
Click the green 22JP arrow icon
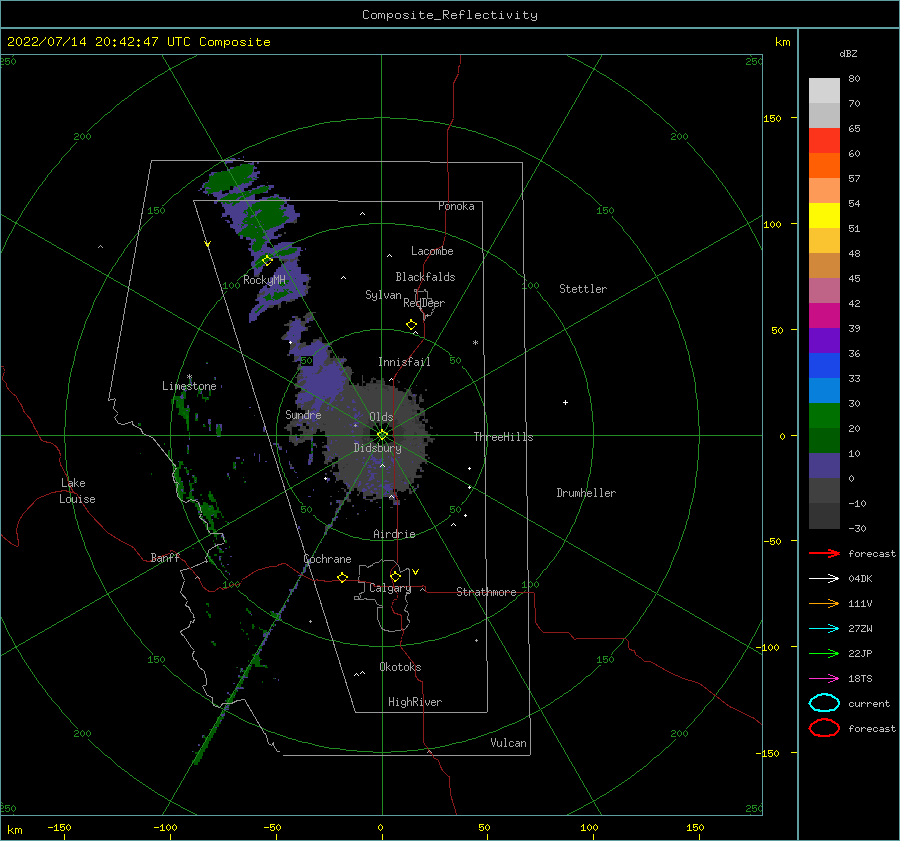click(824, 653)
